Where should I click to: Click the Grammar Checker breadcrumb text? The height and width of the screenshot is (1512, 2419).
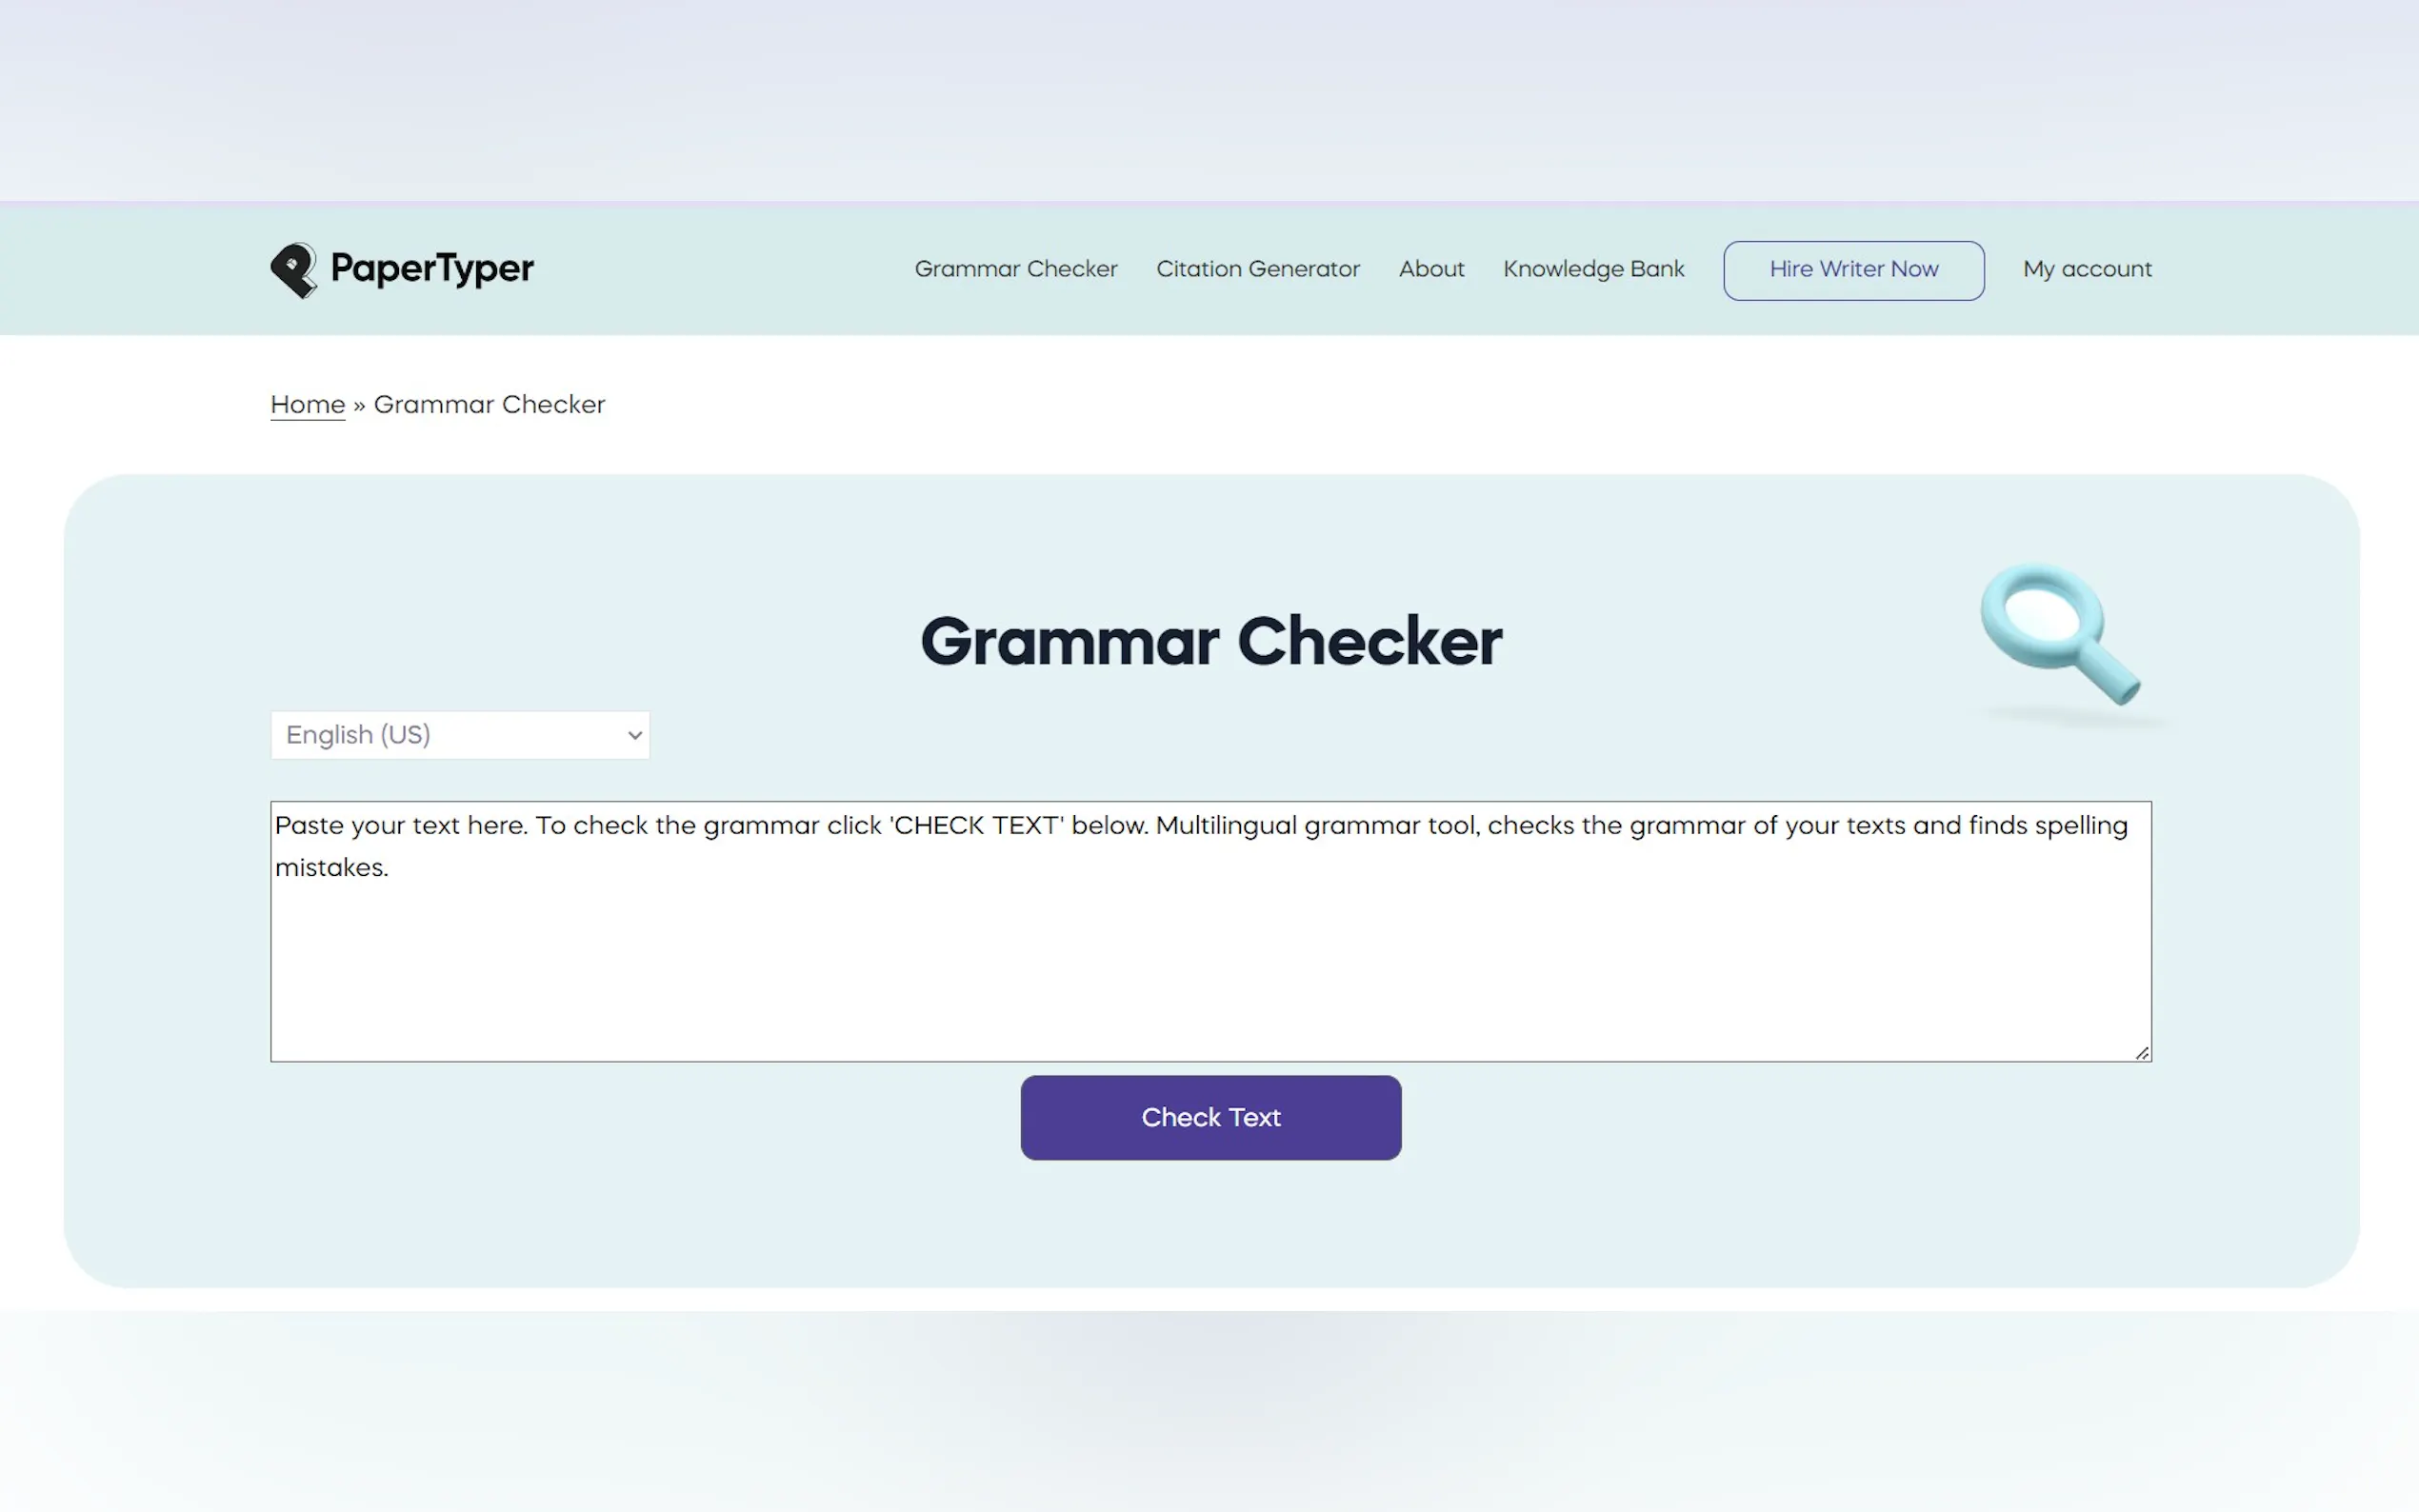pos(489,405)
